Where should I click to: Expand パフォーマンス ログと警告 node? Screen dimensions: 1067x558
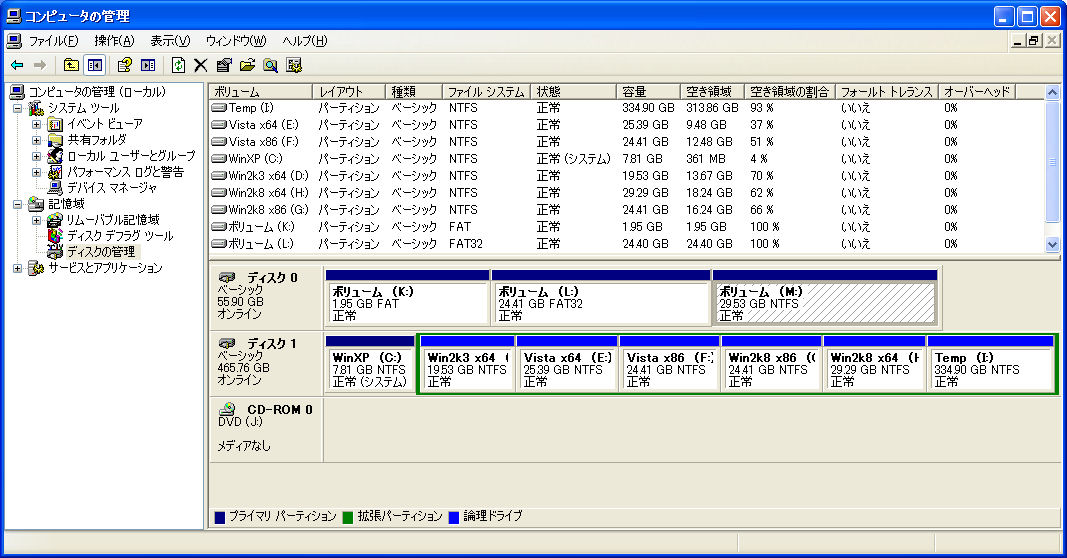[37, 172]
